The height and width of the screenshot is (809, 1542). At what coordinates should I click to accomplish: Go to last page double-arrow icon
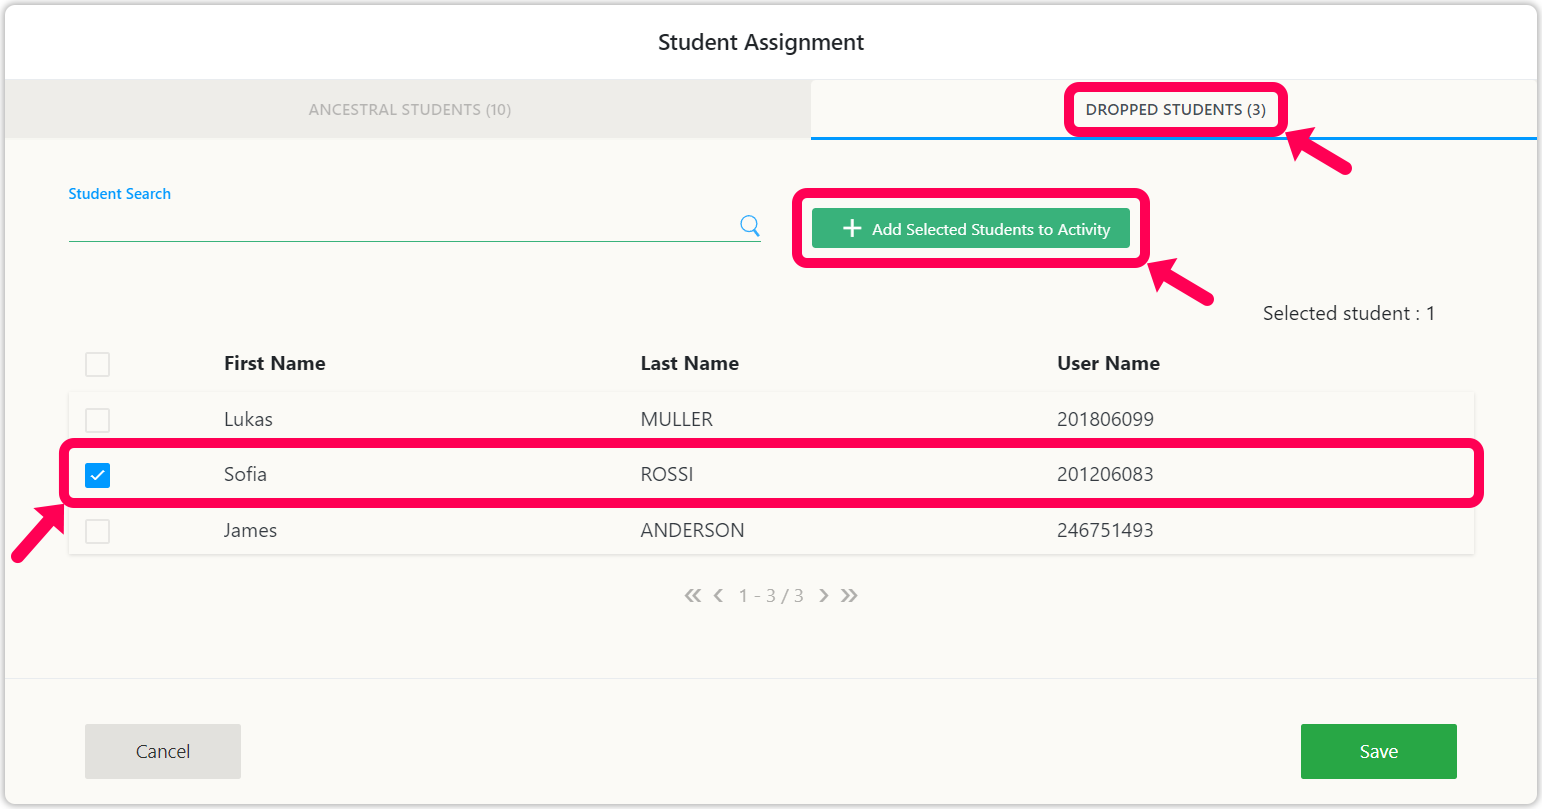(849, 596)
